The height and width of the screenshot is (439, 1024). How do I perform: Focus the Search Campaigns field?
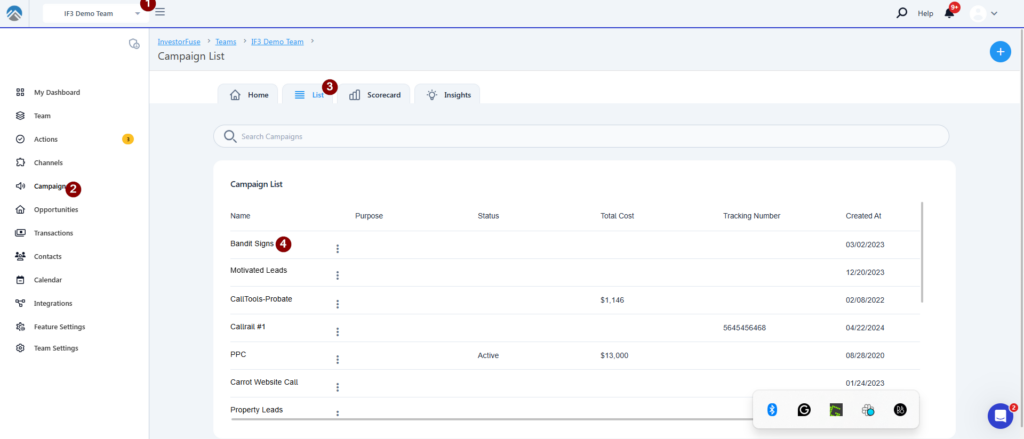tap(580, 136)
